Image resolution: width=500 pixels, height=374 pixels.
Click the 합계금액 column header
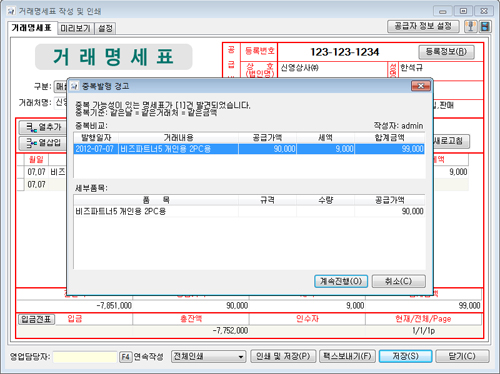click(x=390, y=138)
